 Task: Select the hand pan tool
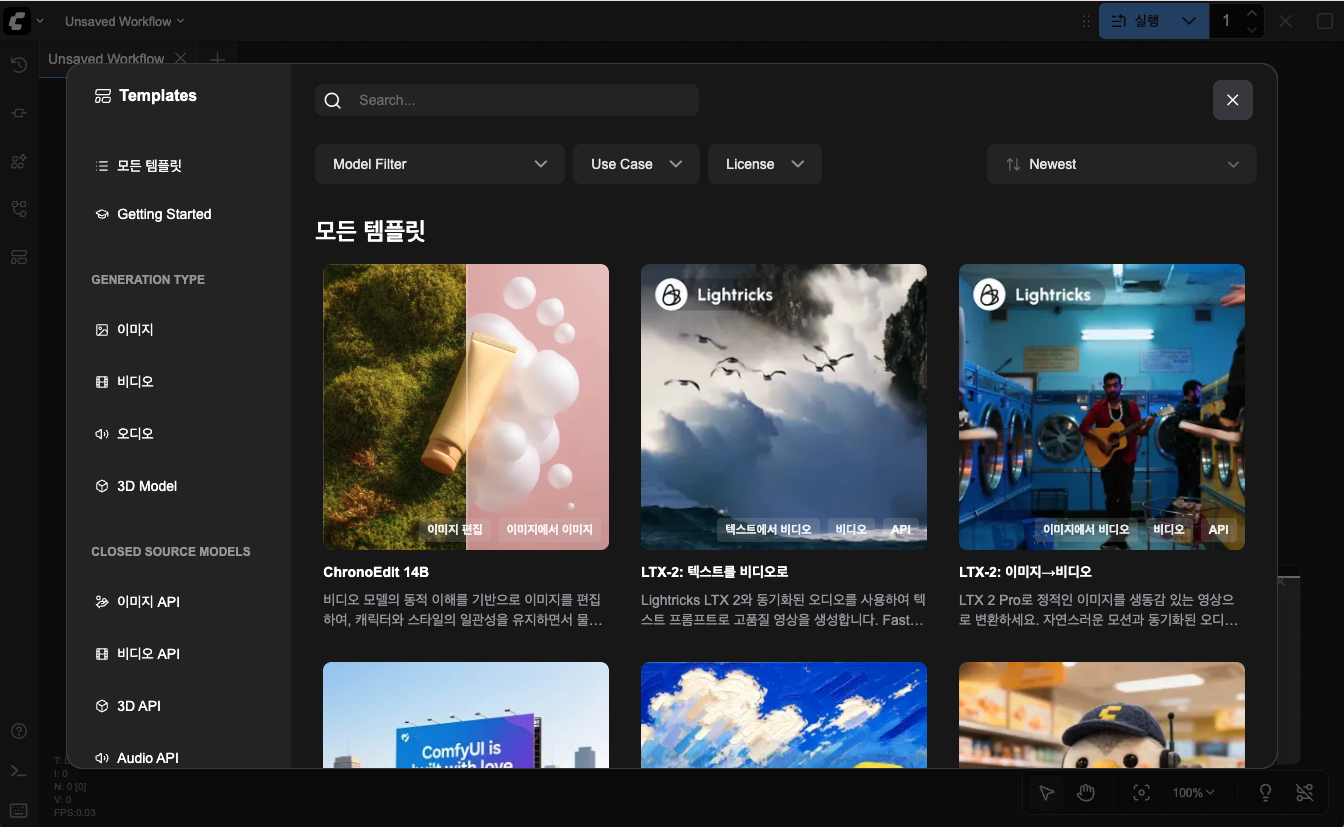click(x=1086, y=793)
